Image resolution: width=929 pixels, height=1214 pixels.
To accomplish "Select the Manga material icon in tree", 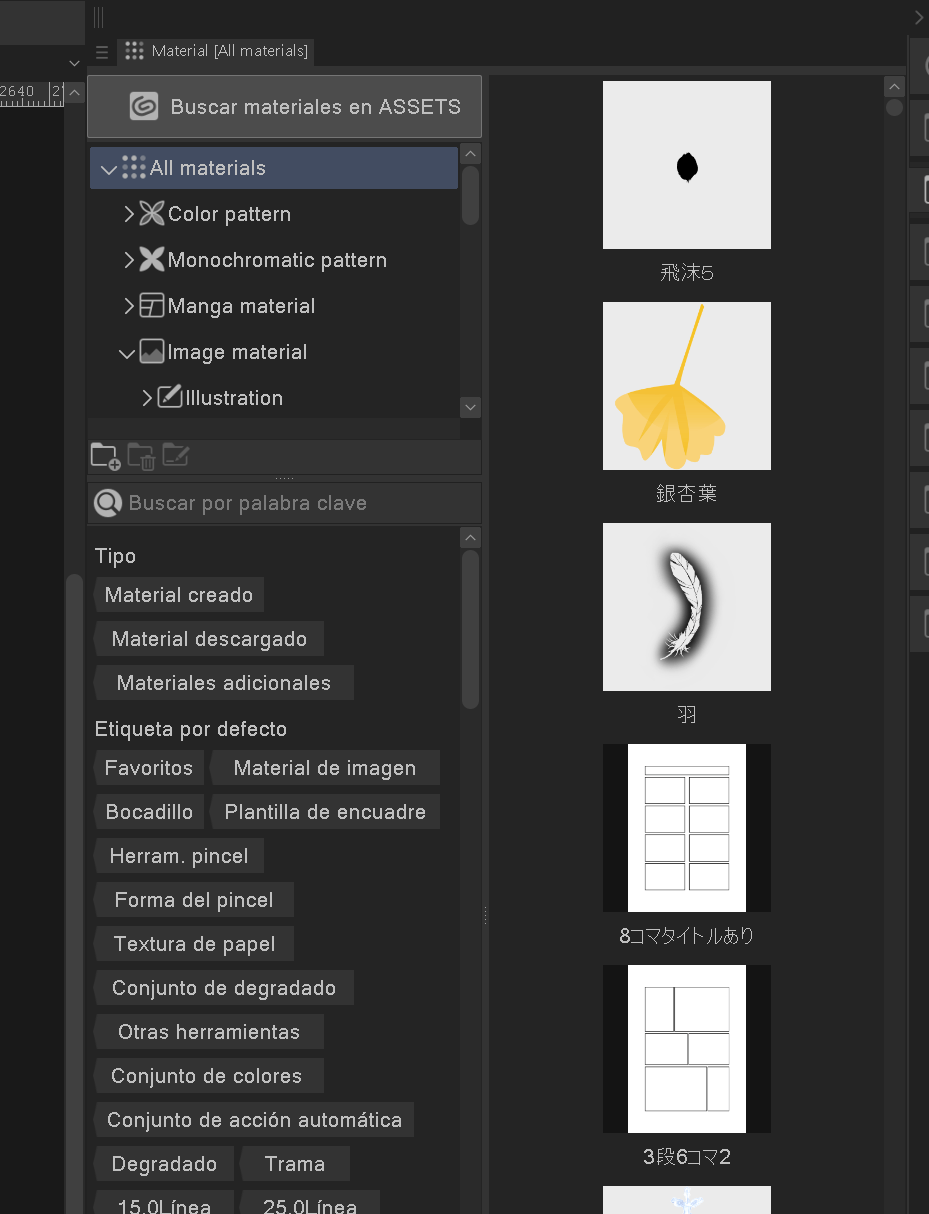I will [x=150, y=306].
